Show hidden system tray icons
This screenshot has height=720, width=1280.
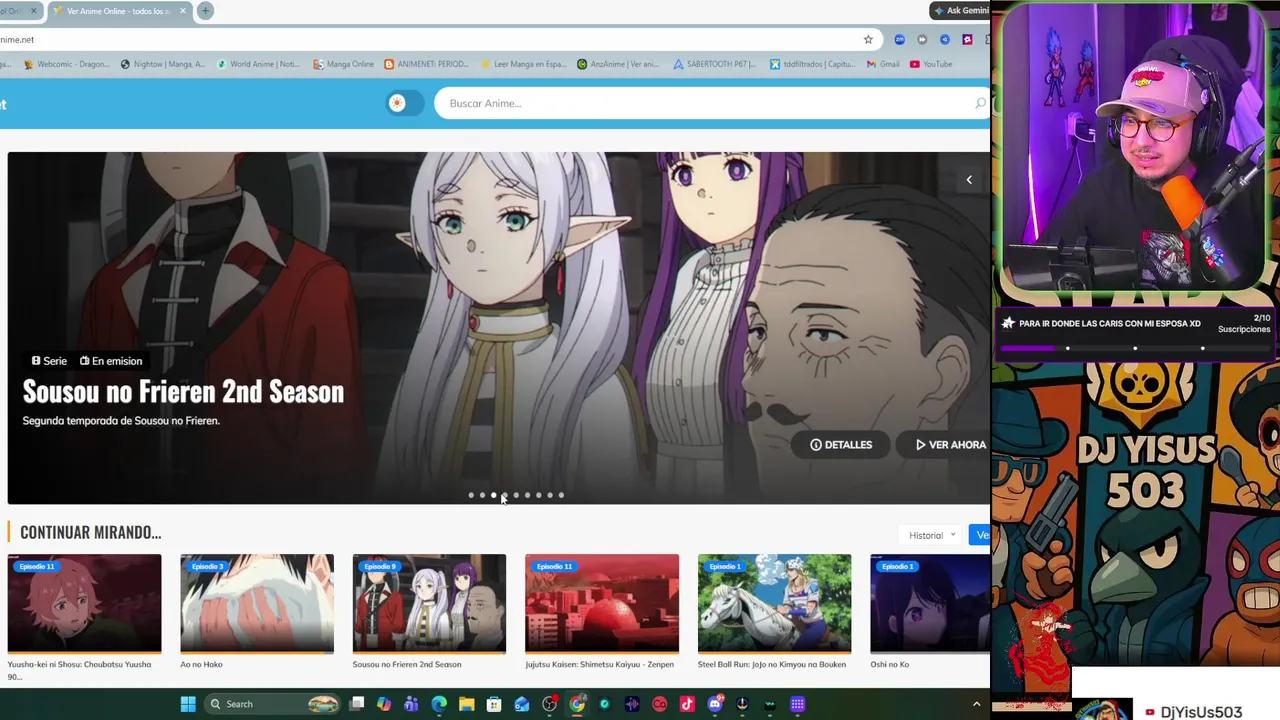(x=977, y=704)
